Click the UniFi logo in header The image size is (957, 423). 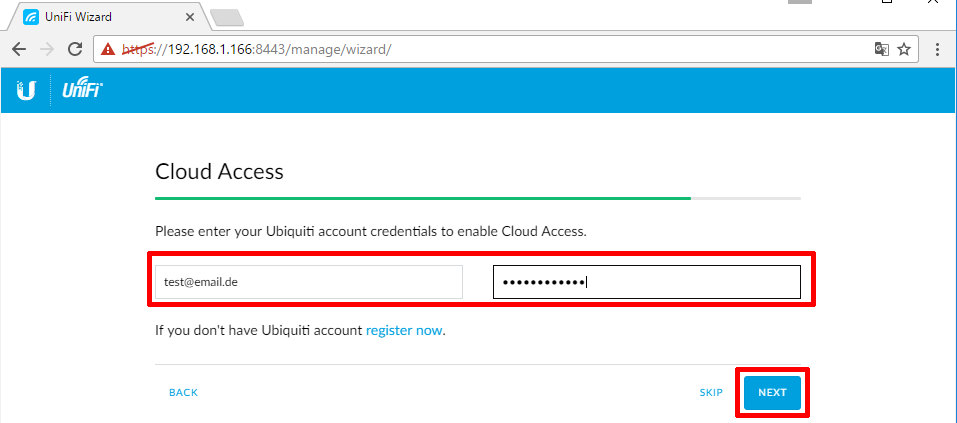tap(82, 90)
